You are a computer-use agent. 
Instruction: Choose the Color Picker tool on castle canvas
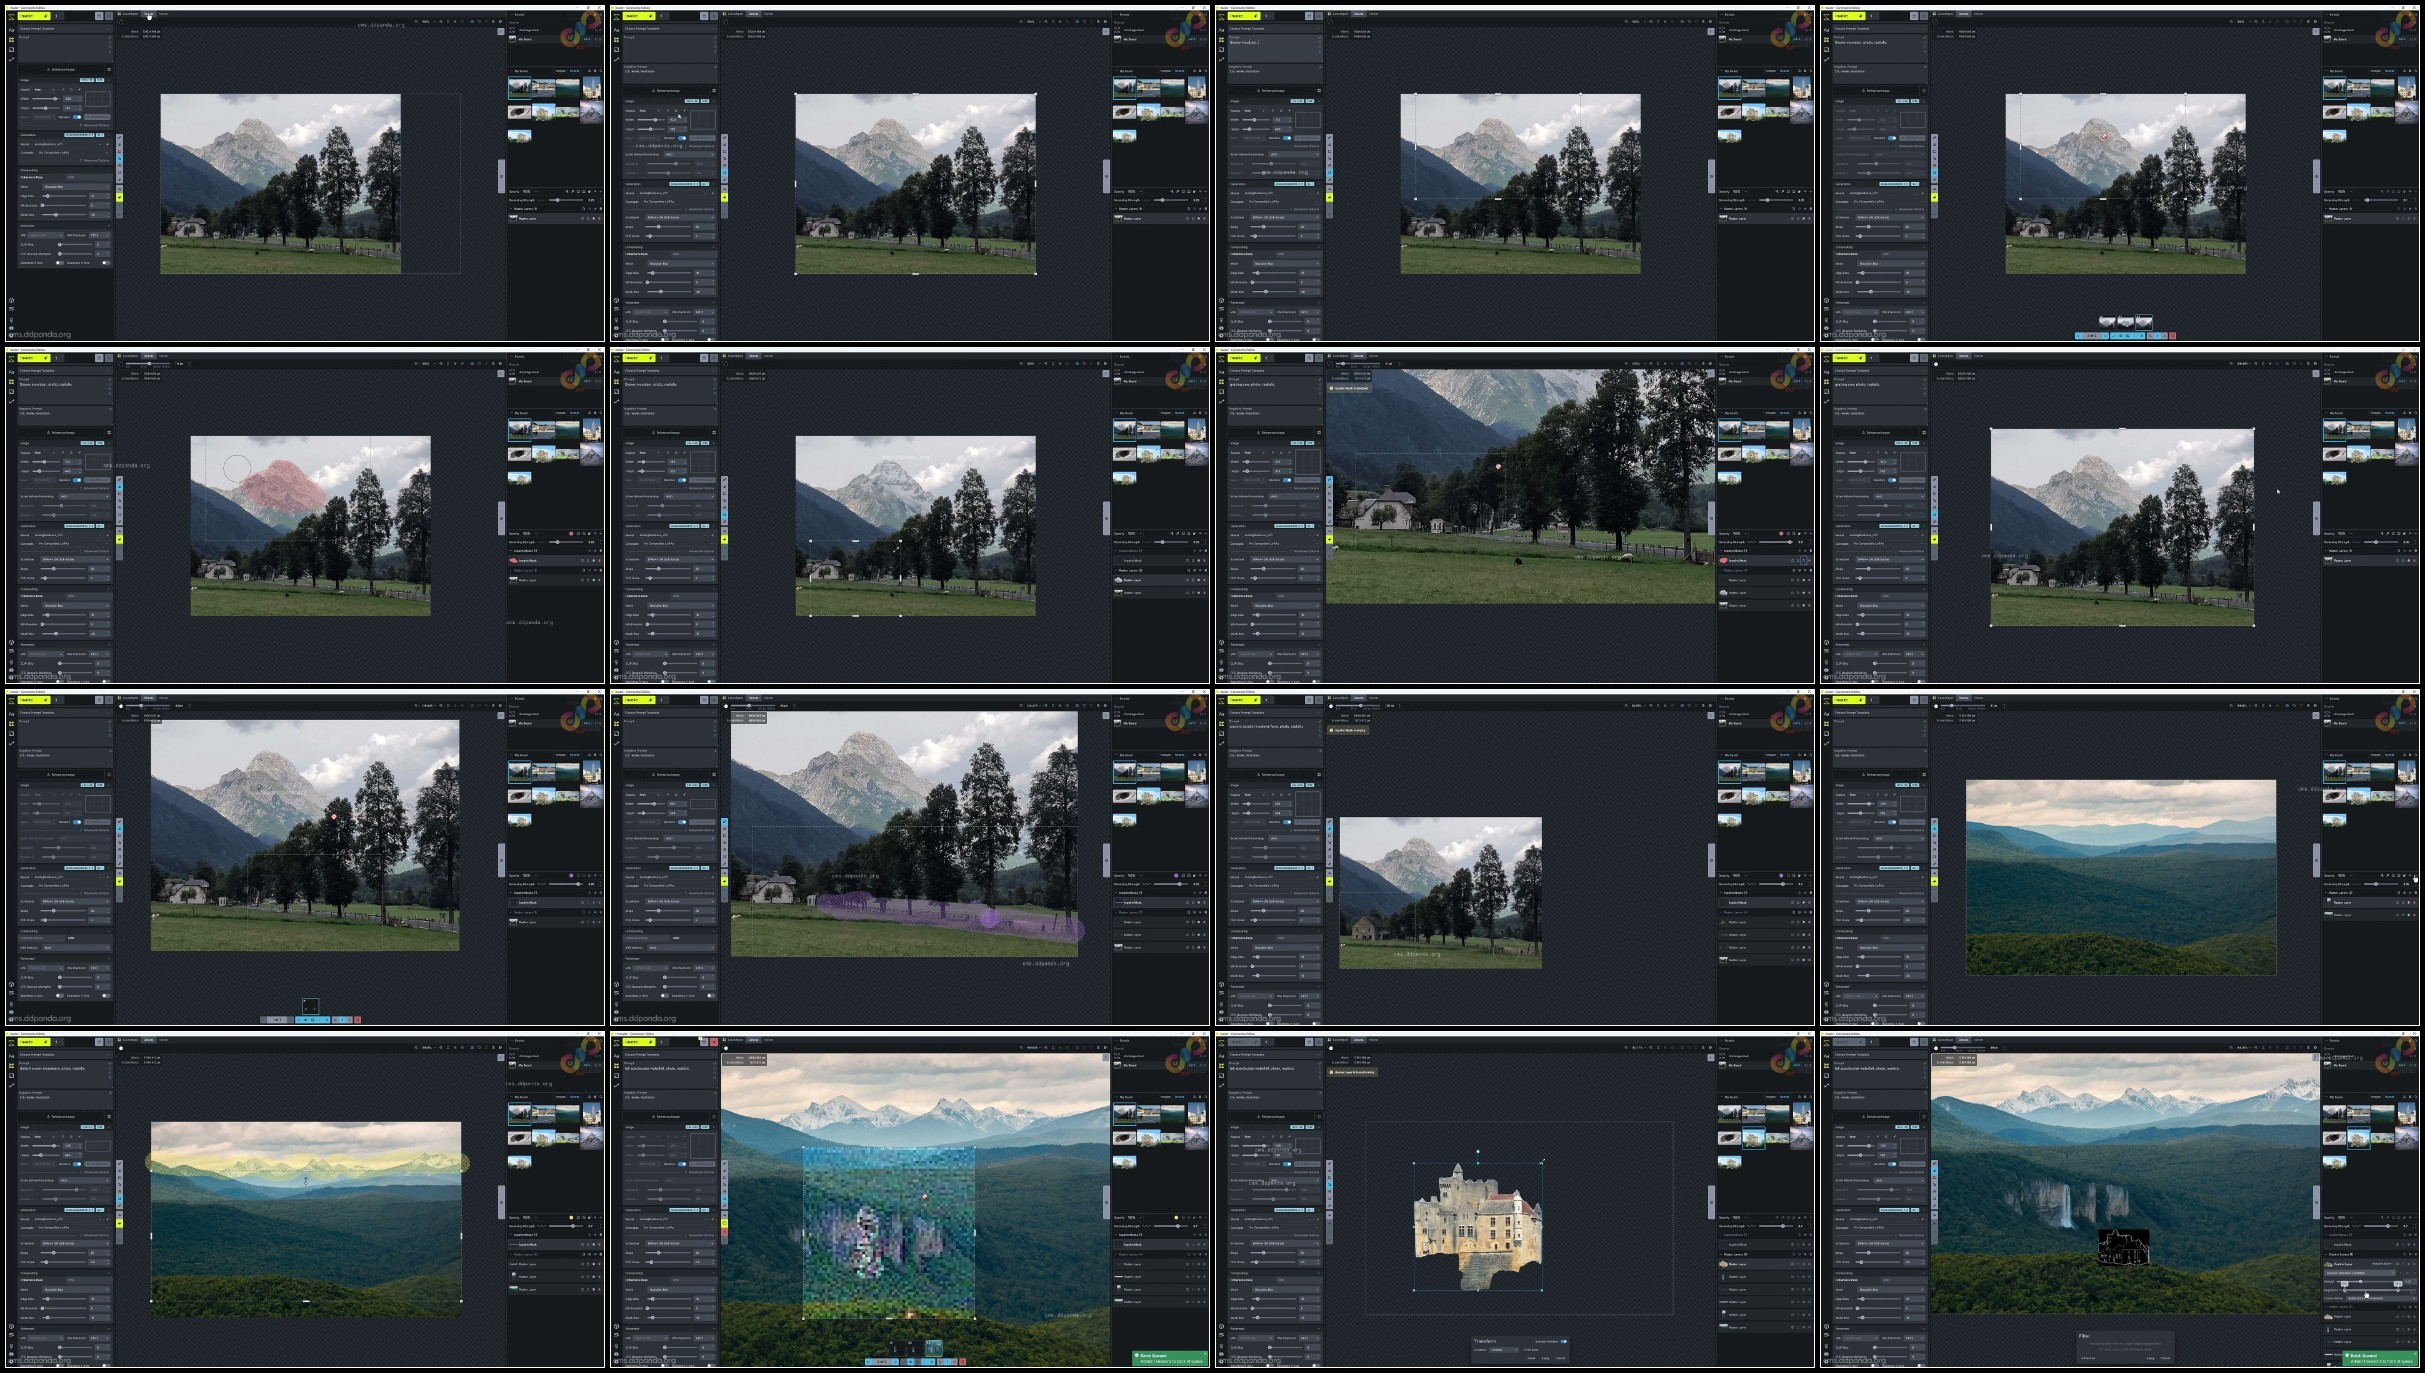tap(1329, 1205)
